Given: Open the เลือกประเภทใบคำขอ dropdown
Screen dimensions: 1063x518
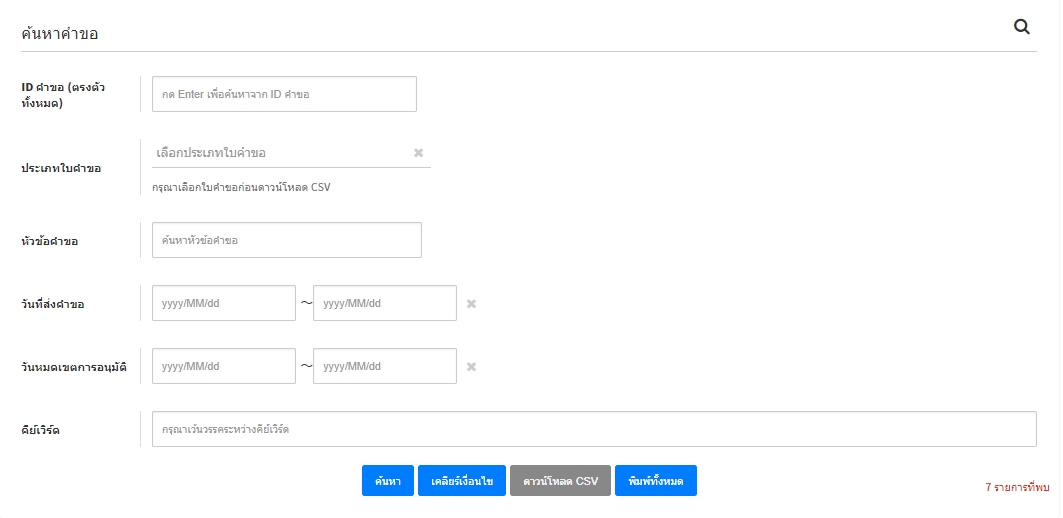Looking at the screenshot, I should tap(280, 153).
